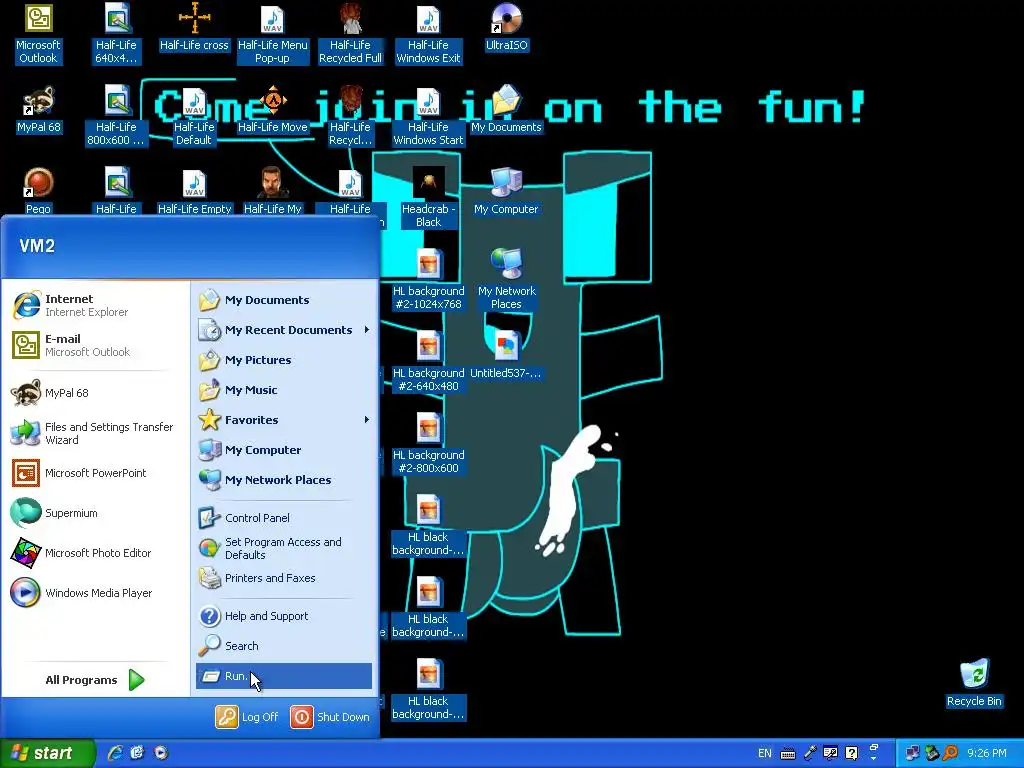Open E-mail Microsoft Outlook in Start menu
The height and width of the screenshot is (768, 1024).
point(95,345)
